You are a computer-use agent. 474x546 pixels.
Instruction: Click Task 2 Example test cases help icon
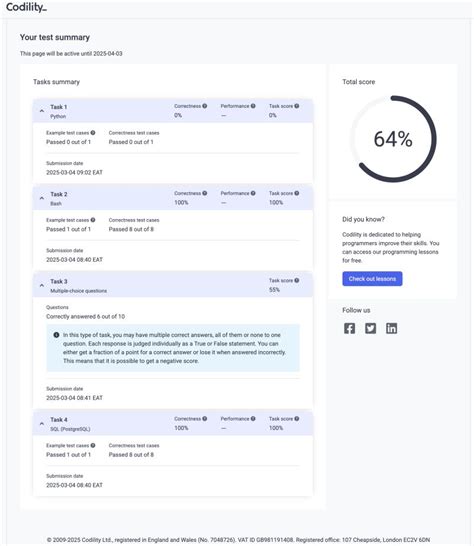coord(93,220)
